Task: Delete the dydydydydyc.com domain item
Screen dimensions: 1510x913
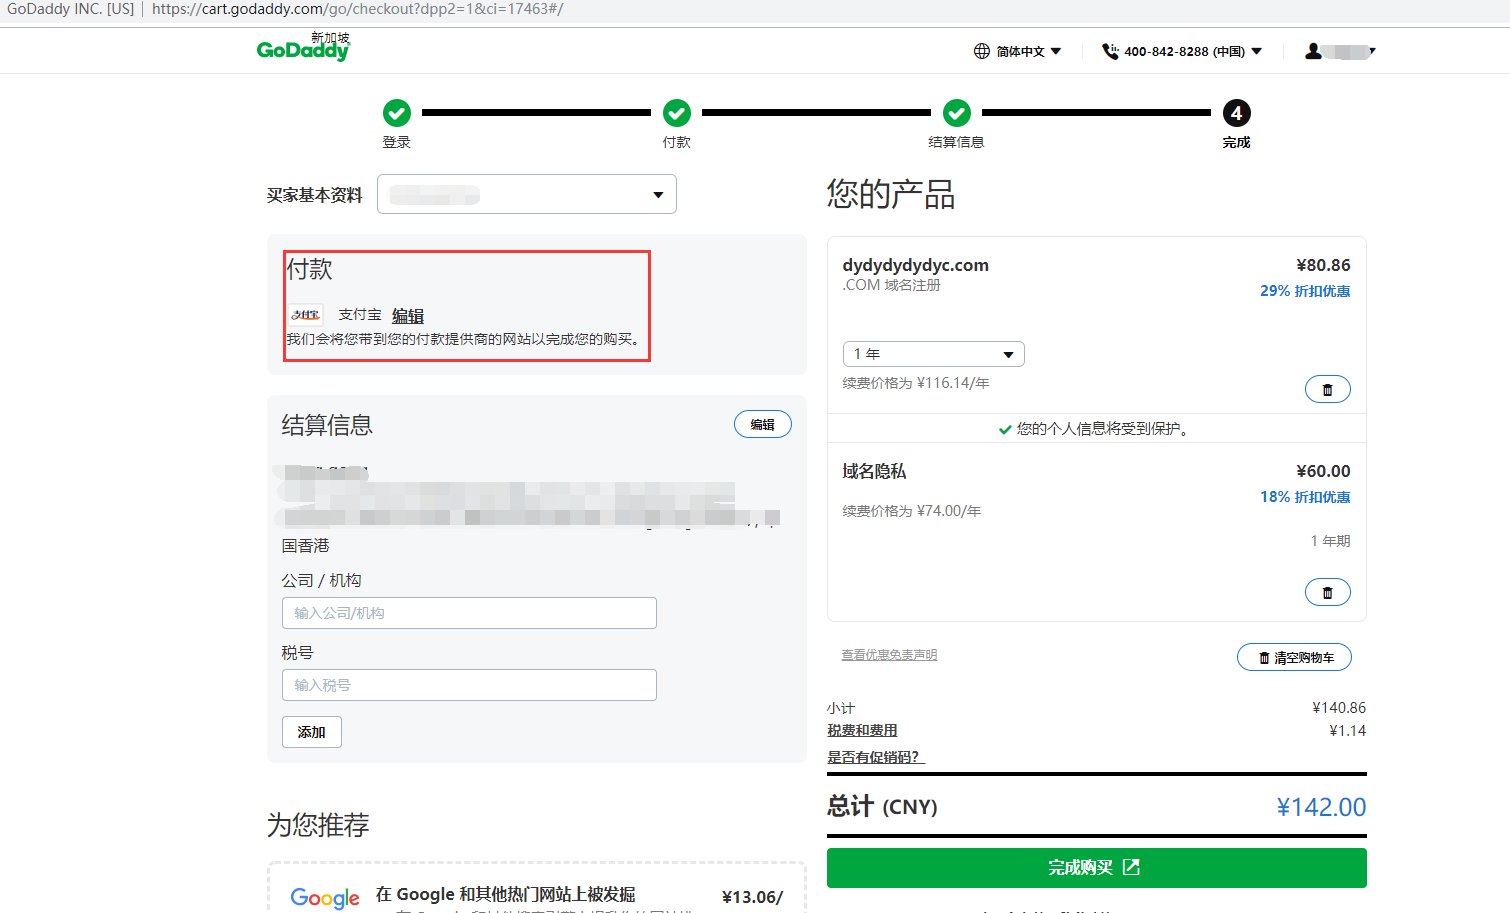Action: point(1327,389)
